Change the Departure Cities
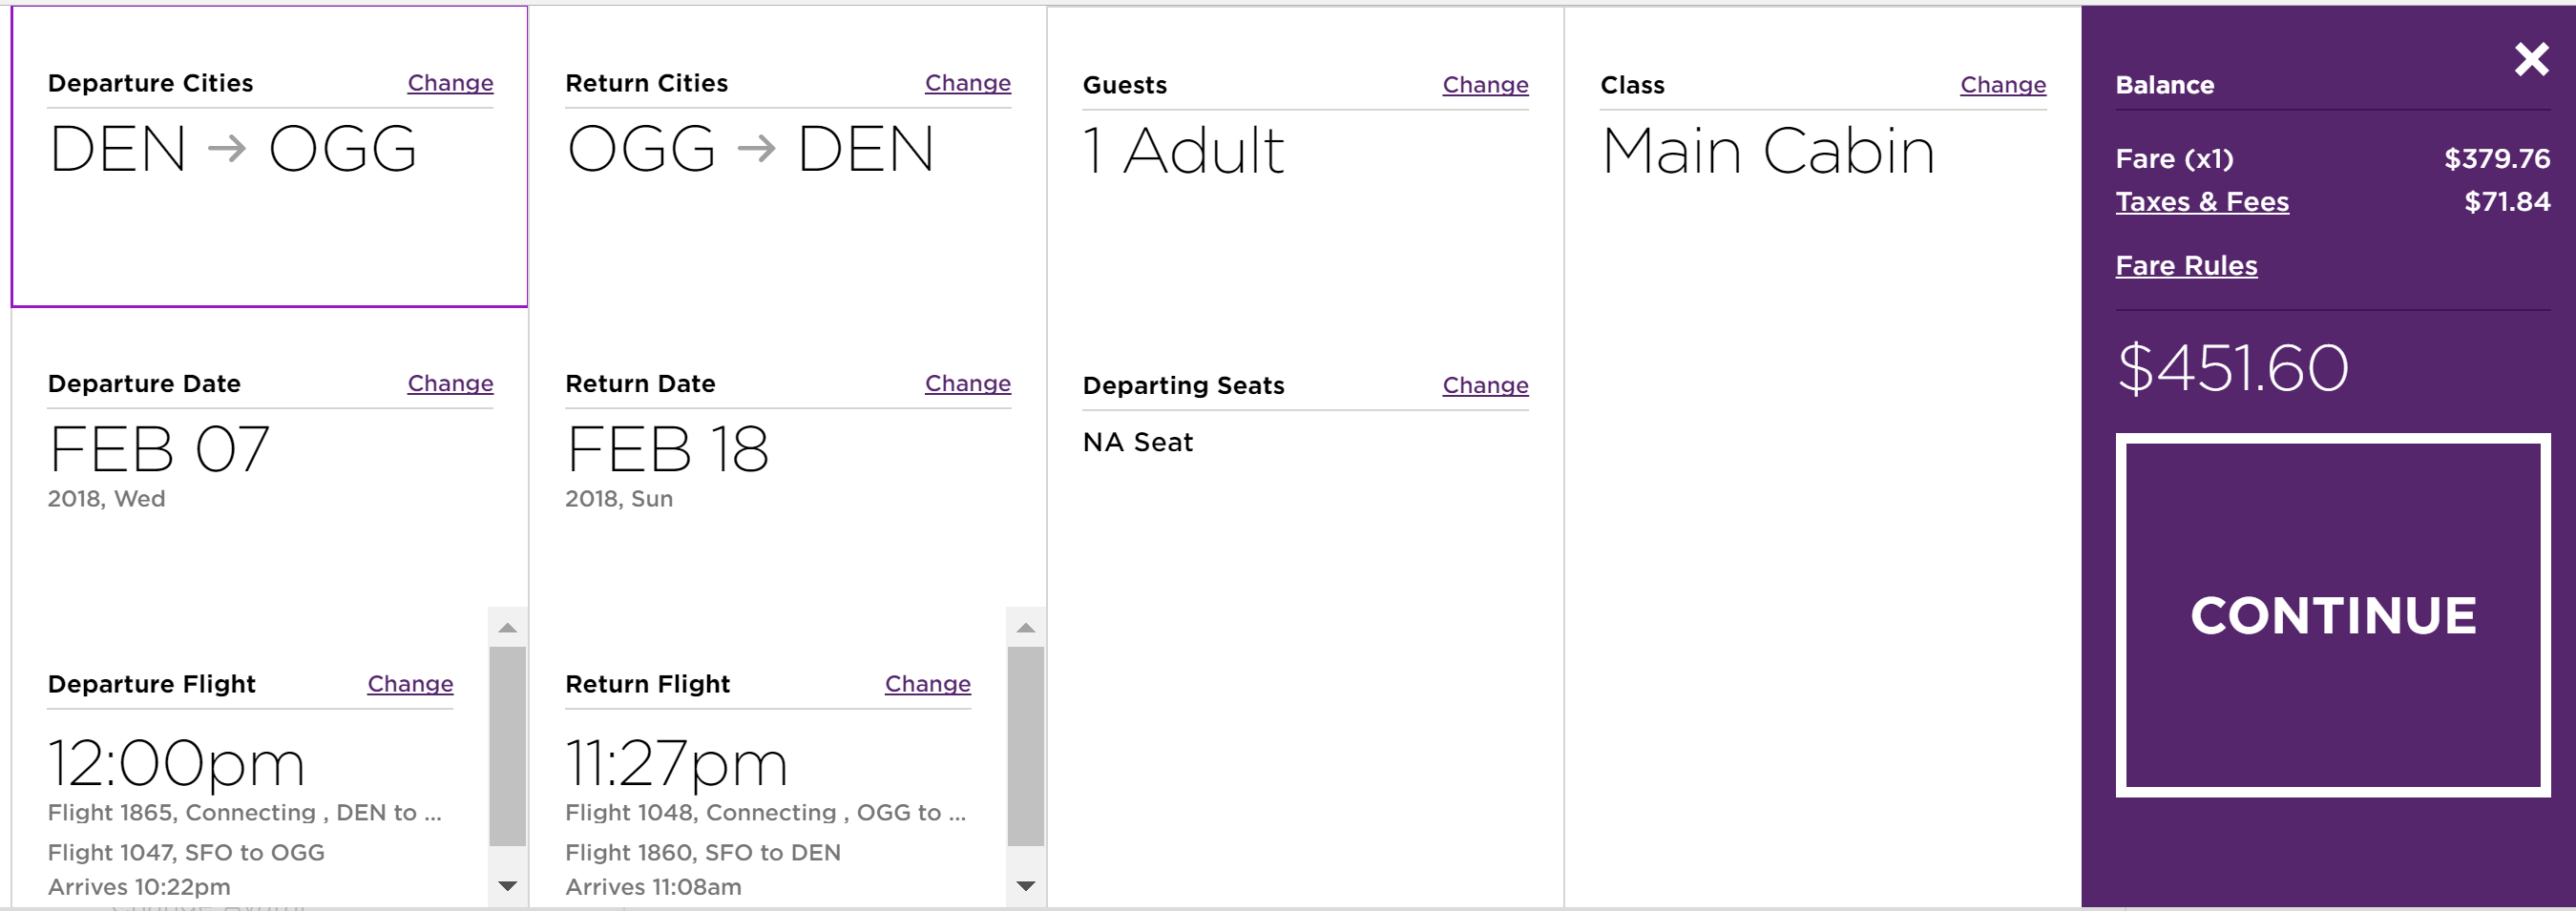 (x=450, y=83)
